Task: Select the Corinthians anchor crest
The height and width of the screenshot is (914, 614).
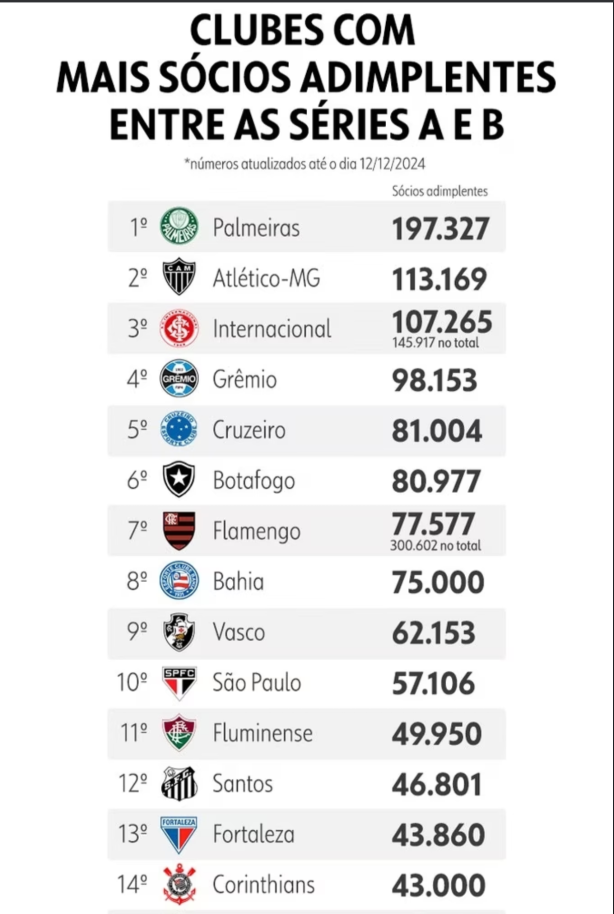Action: click(179, 884)
